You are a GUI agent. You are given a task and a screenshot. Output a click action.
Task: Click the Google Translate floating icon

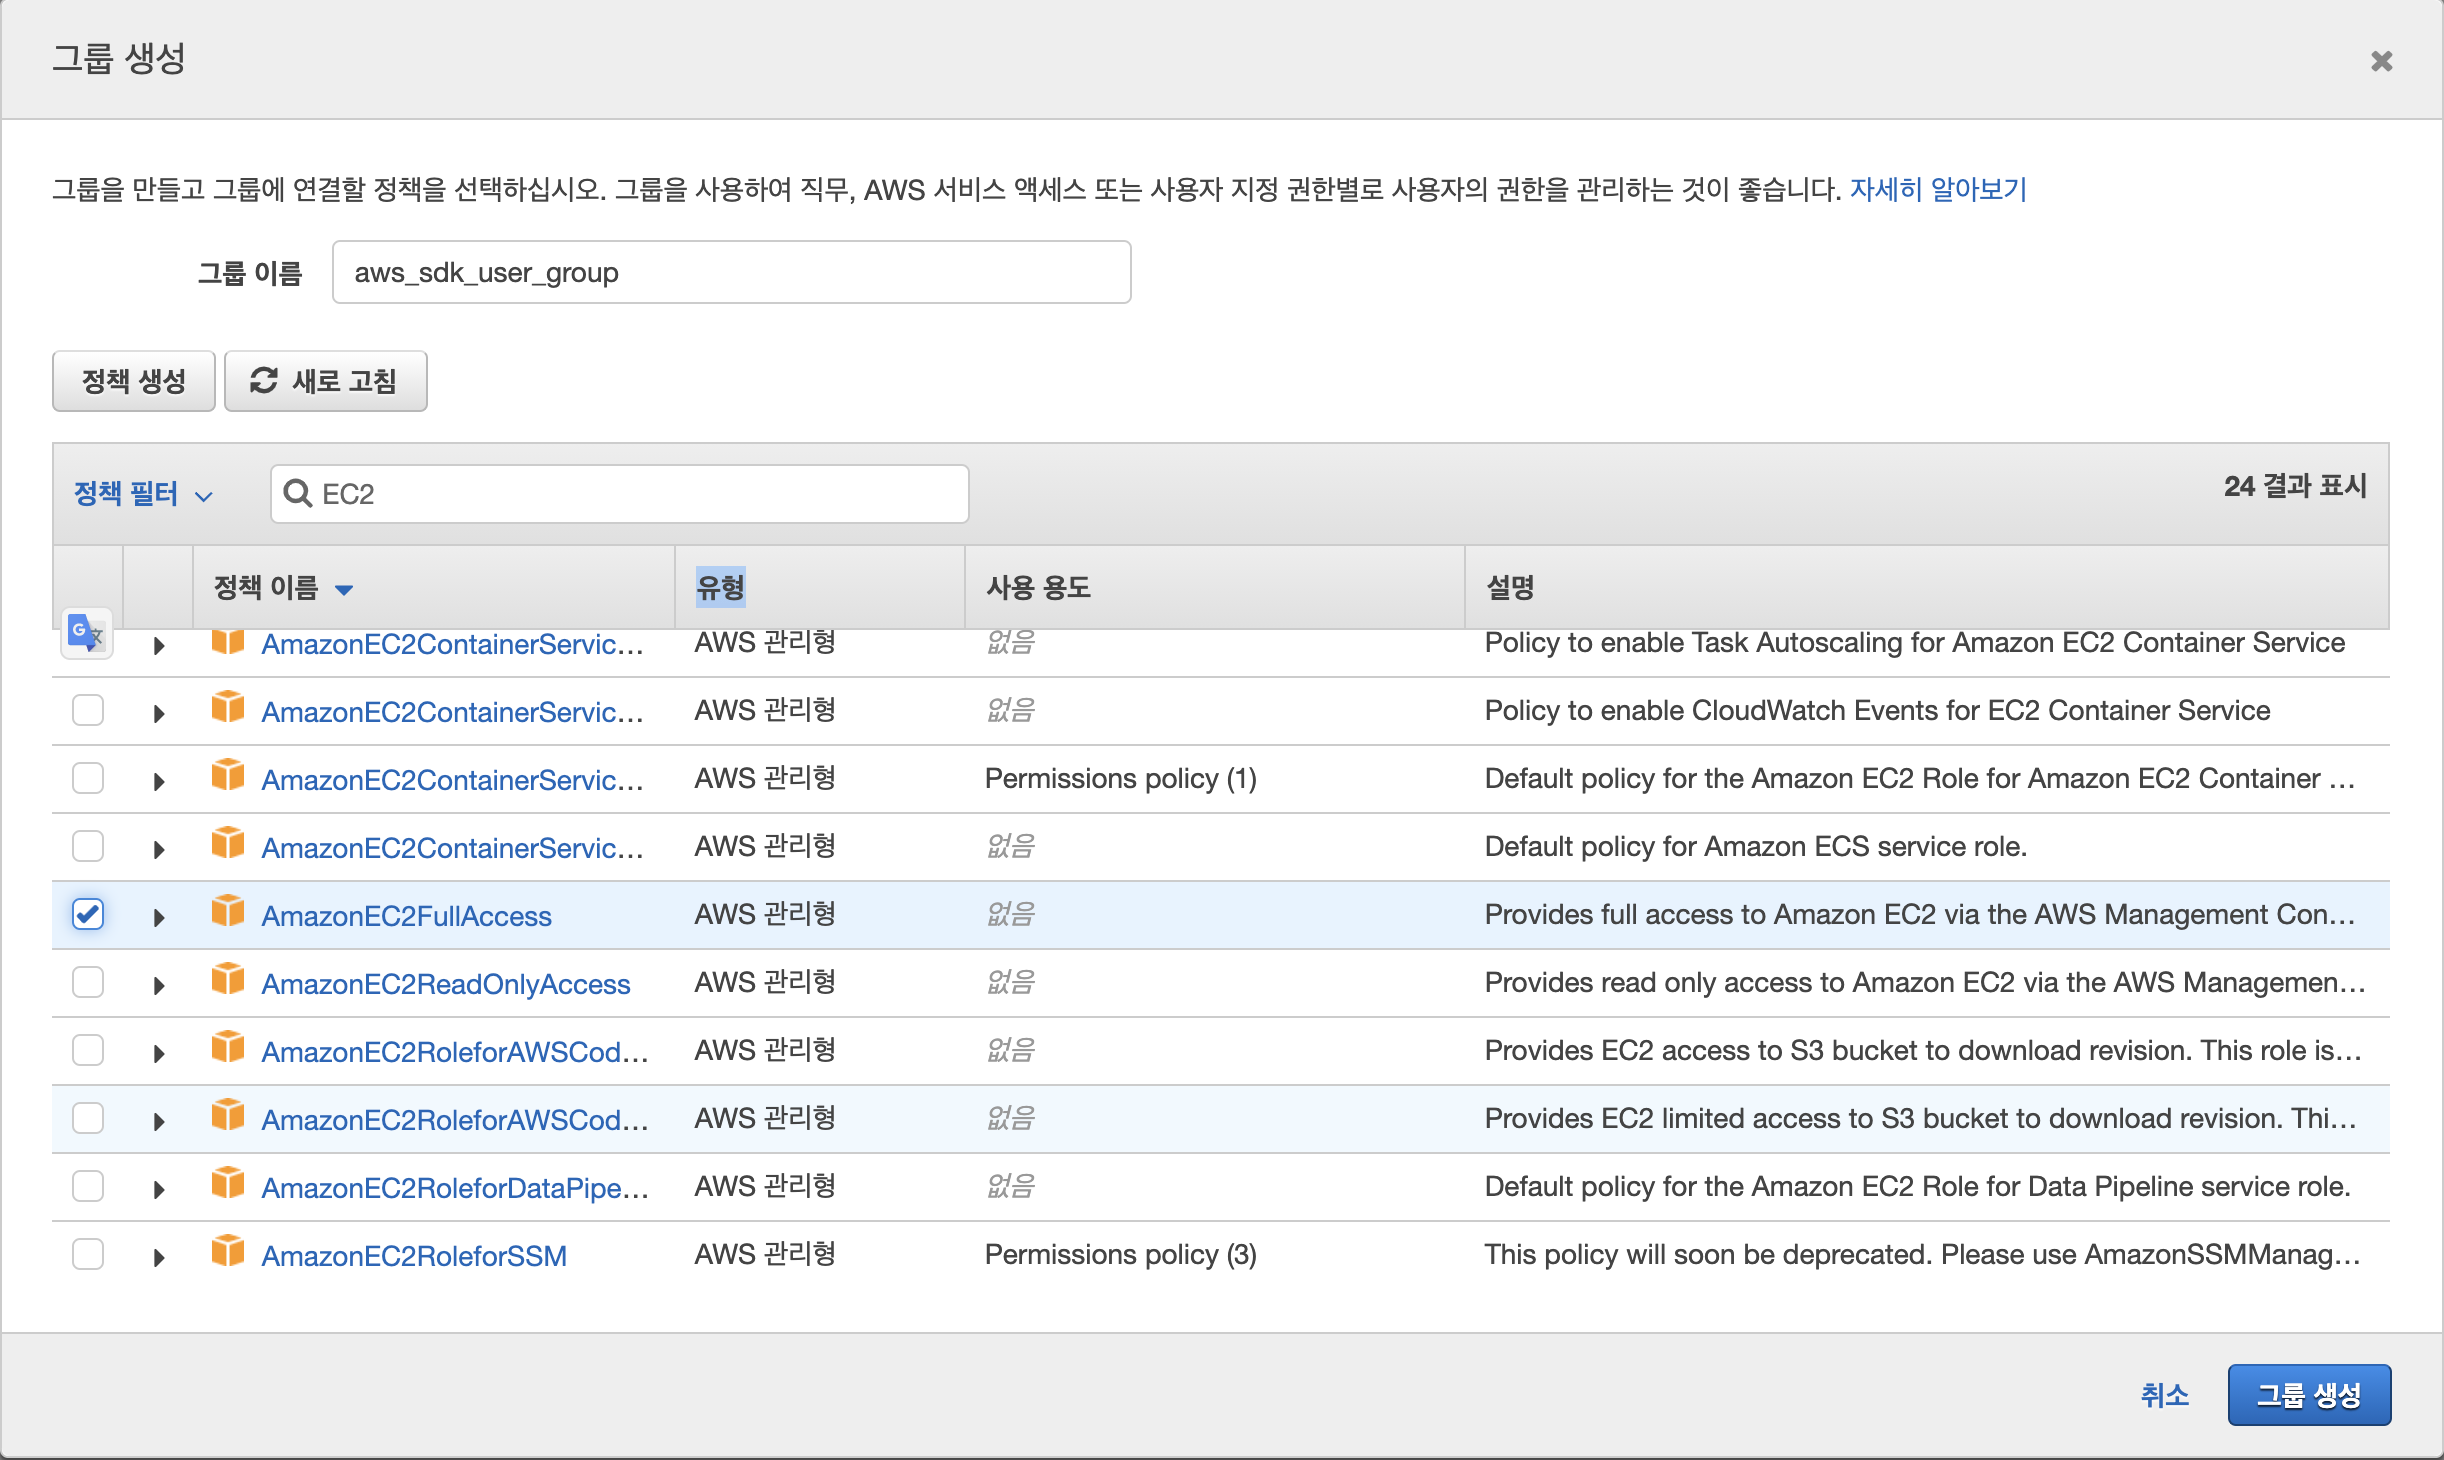pyautogui.click(x=86, y=634)
